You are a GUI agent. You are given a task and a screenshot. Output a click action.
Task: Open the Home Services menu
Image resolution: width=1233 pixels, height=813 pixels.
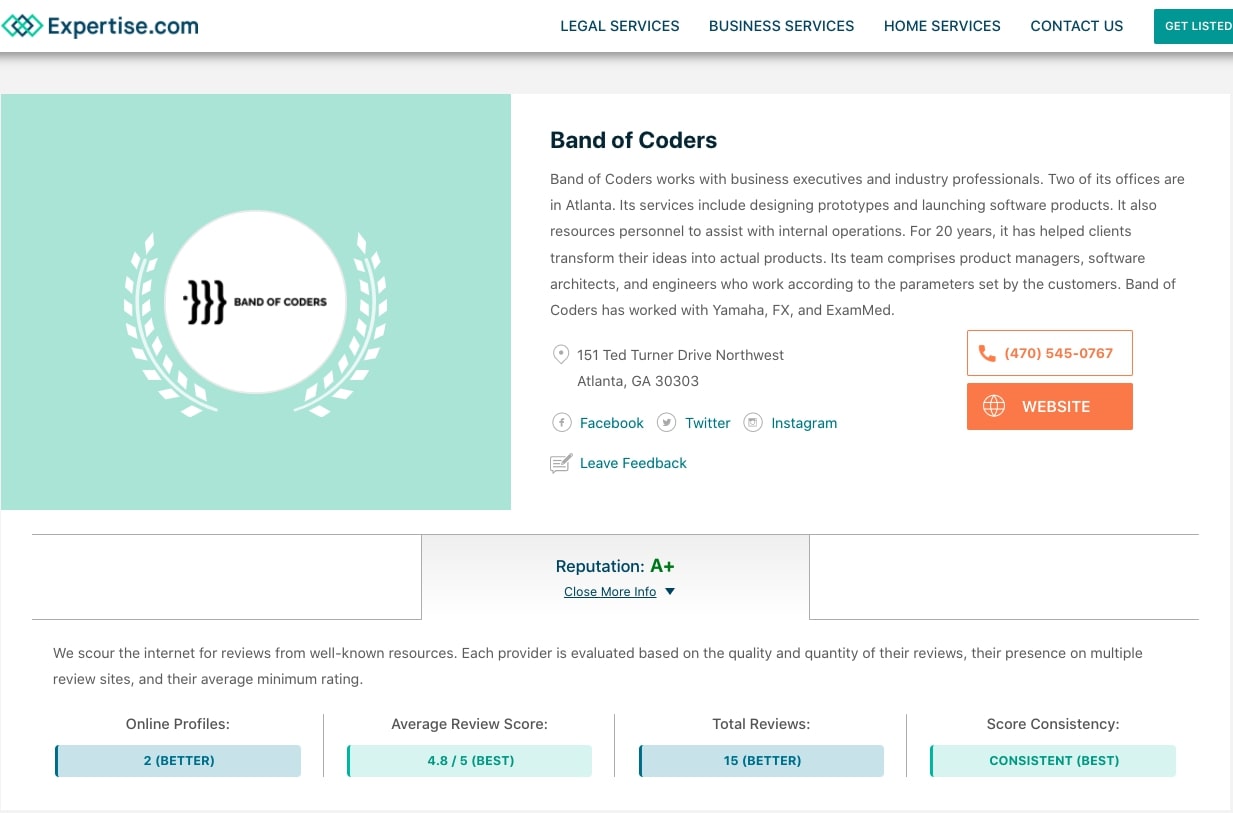(x=942, y=26)
